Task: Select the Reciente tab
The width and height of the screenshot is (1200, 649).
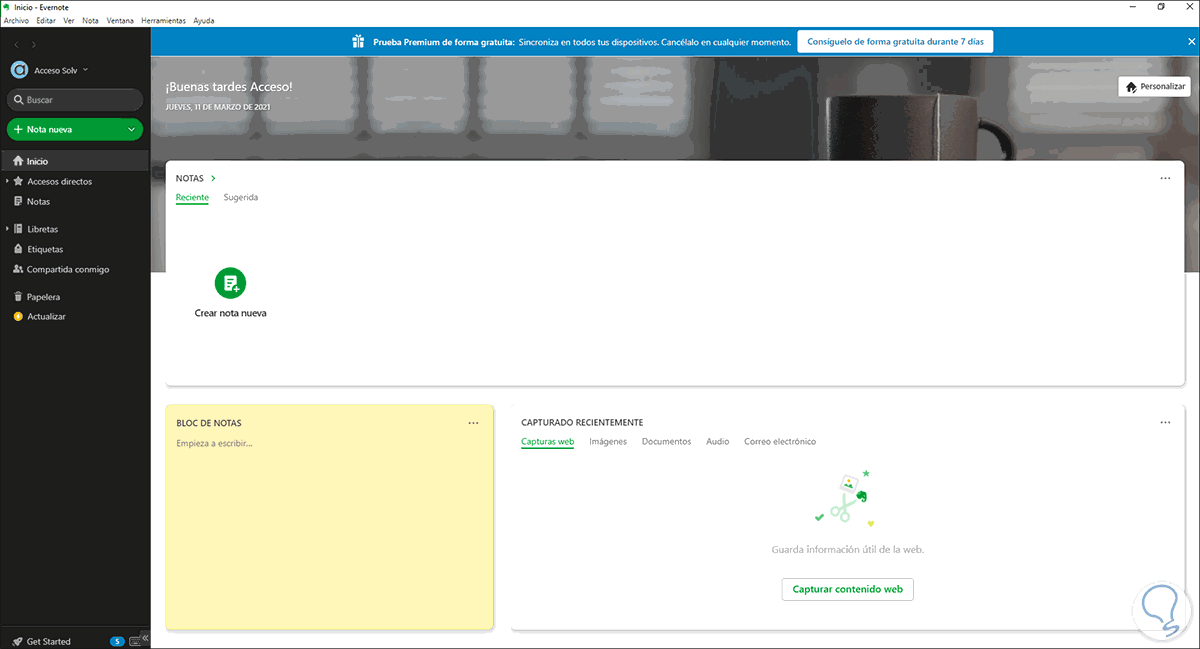Action: [192, 198]
